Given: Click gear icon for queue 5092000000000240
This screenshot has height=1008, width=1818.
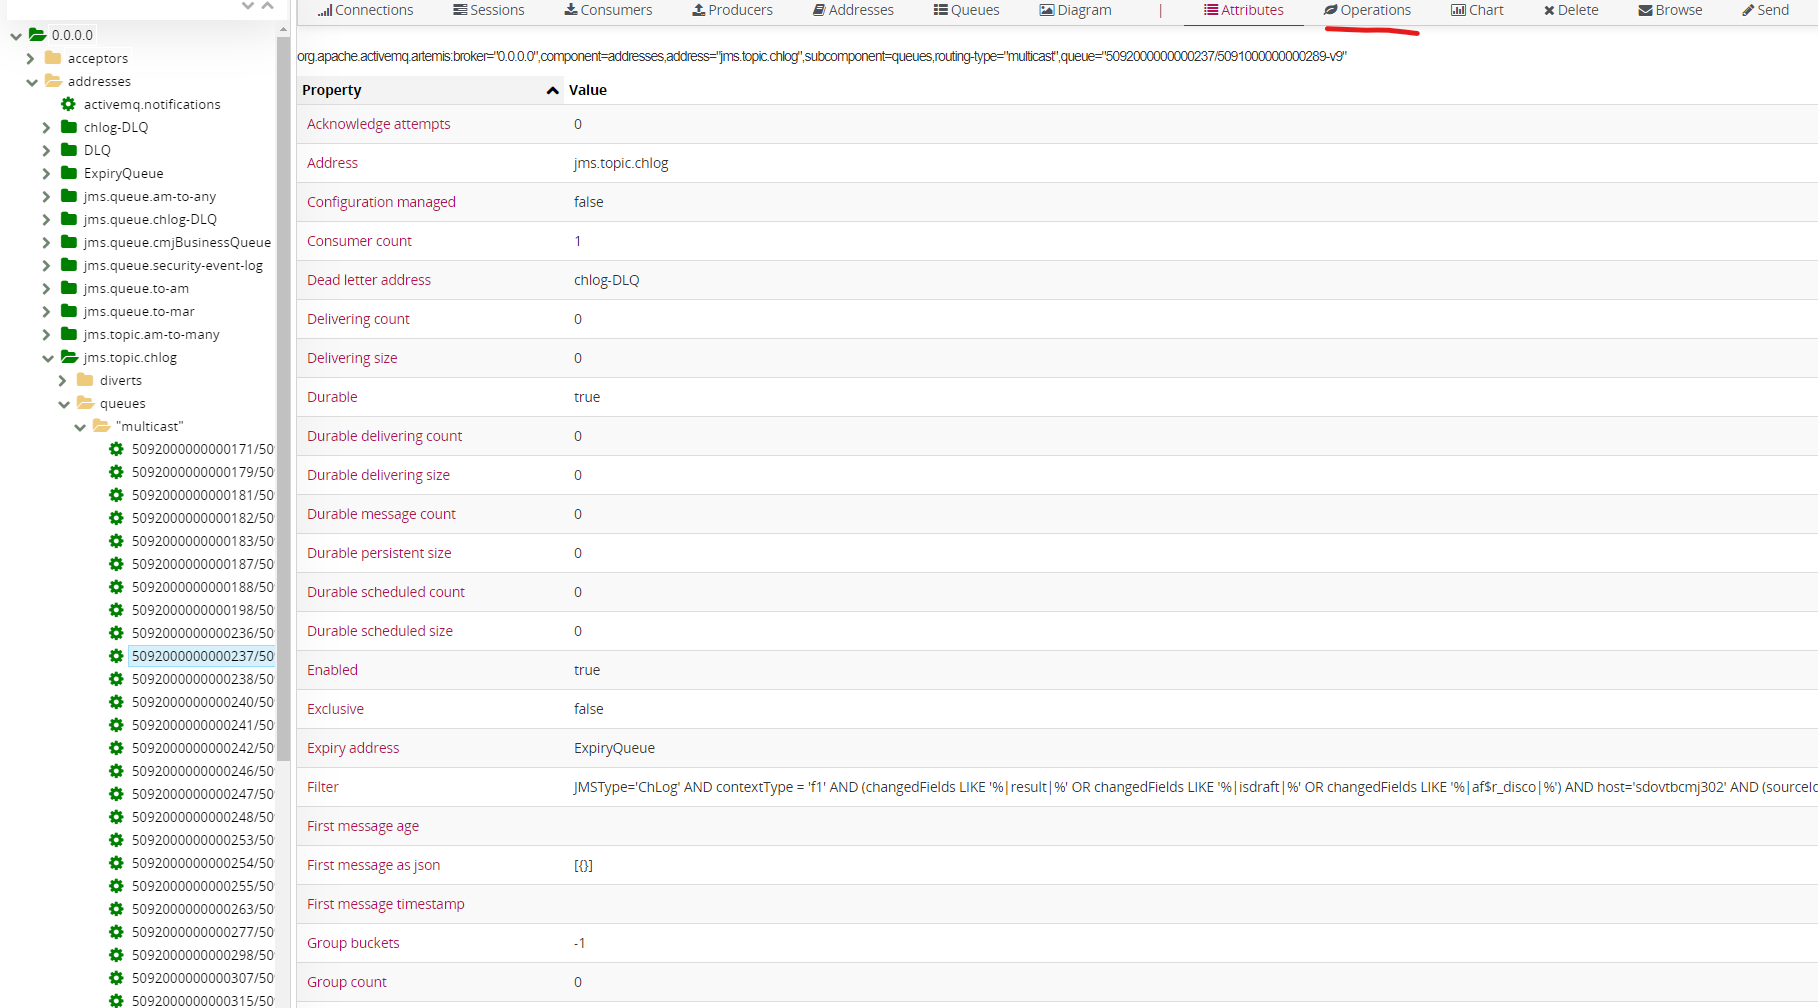Looking at the screenshot, I should (116, 702).
